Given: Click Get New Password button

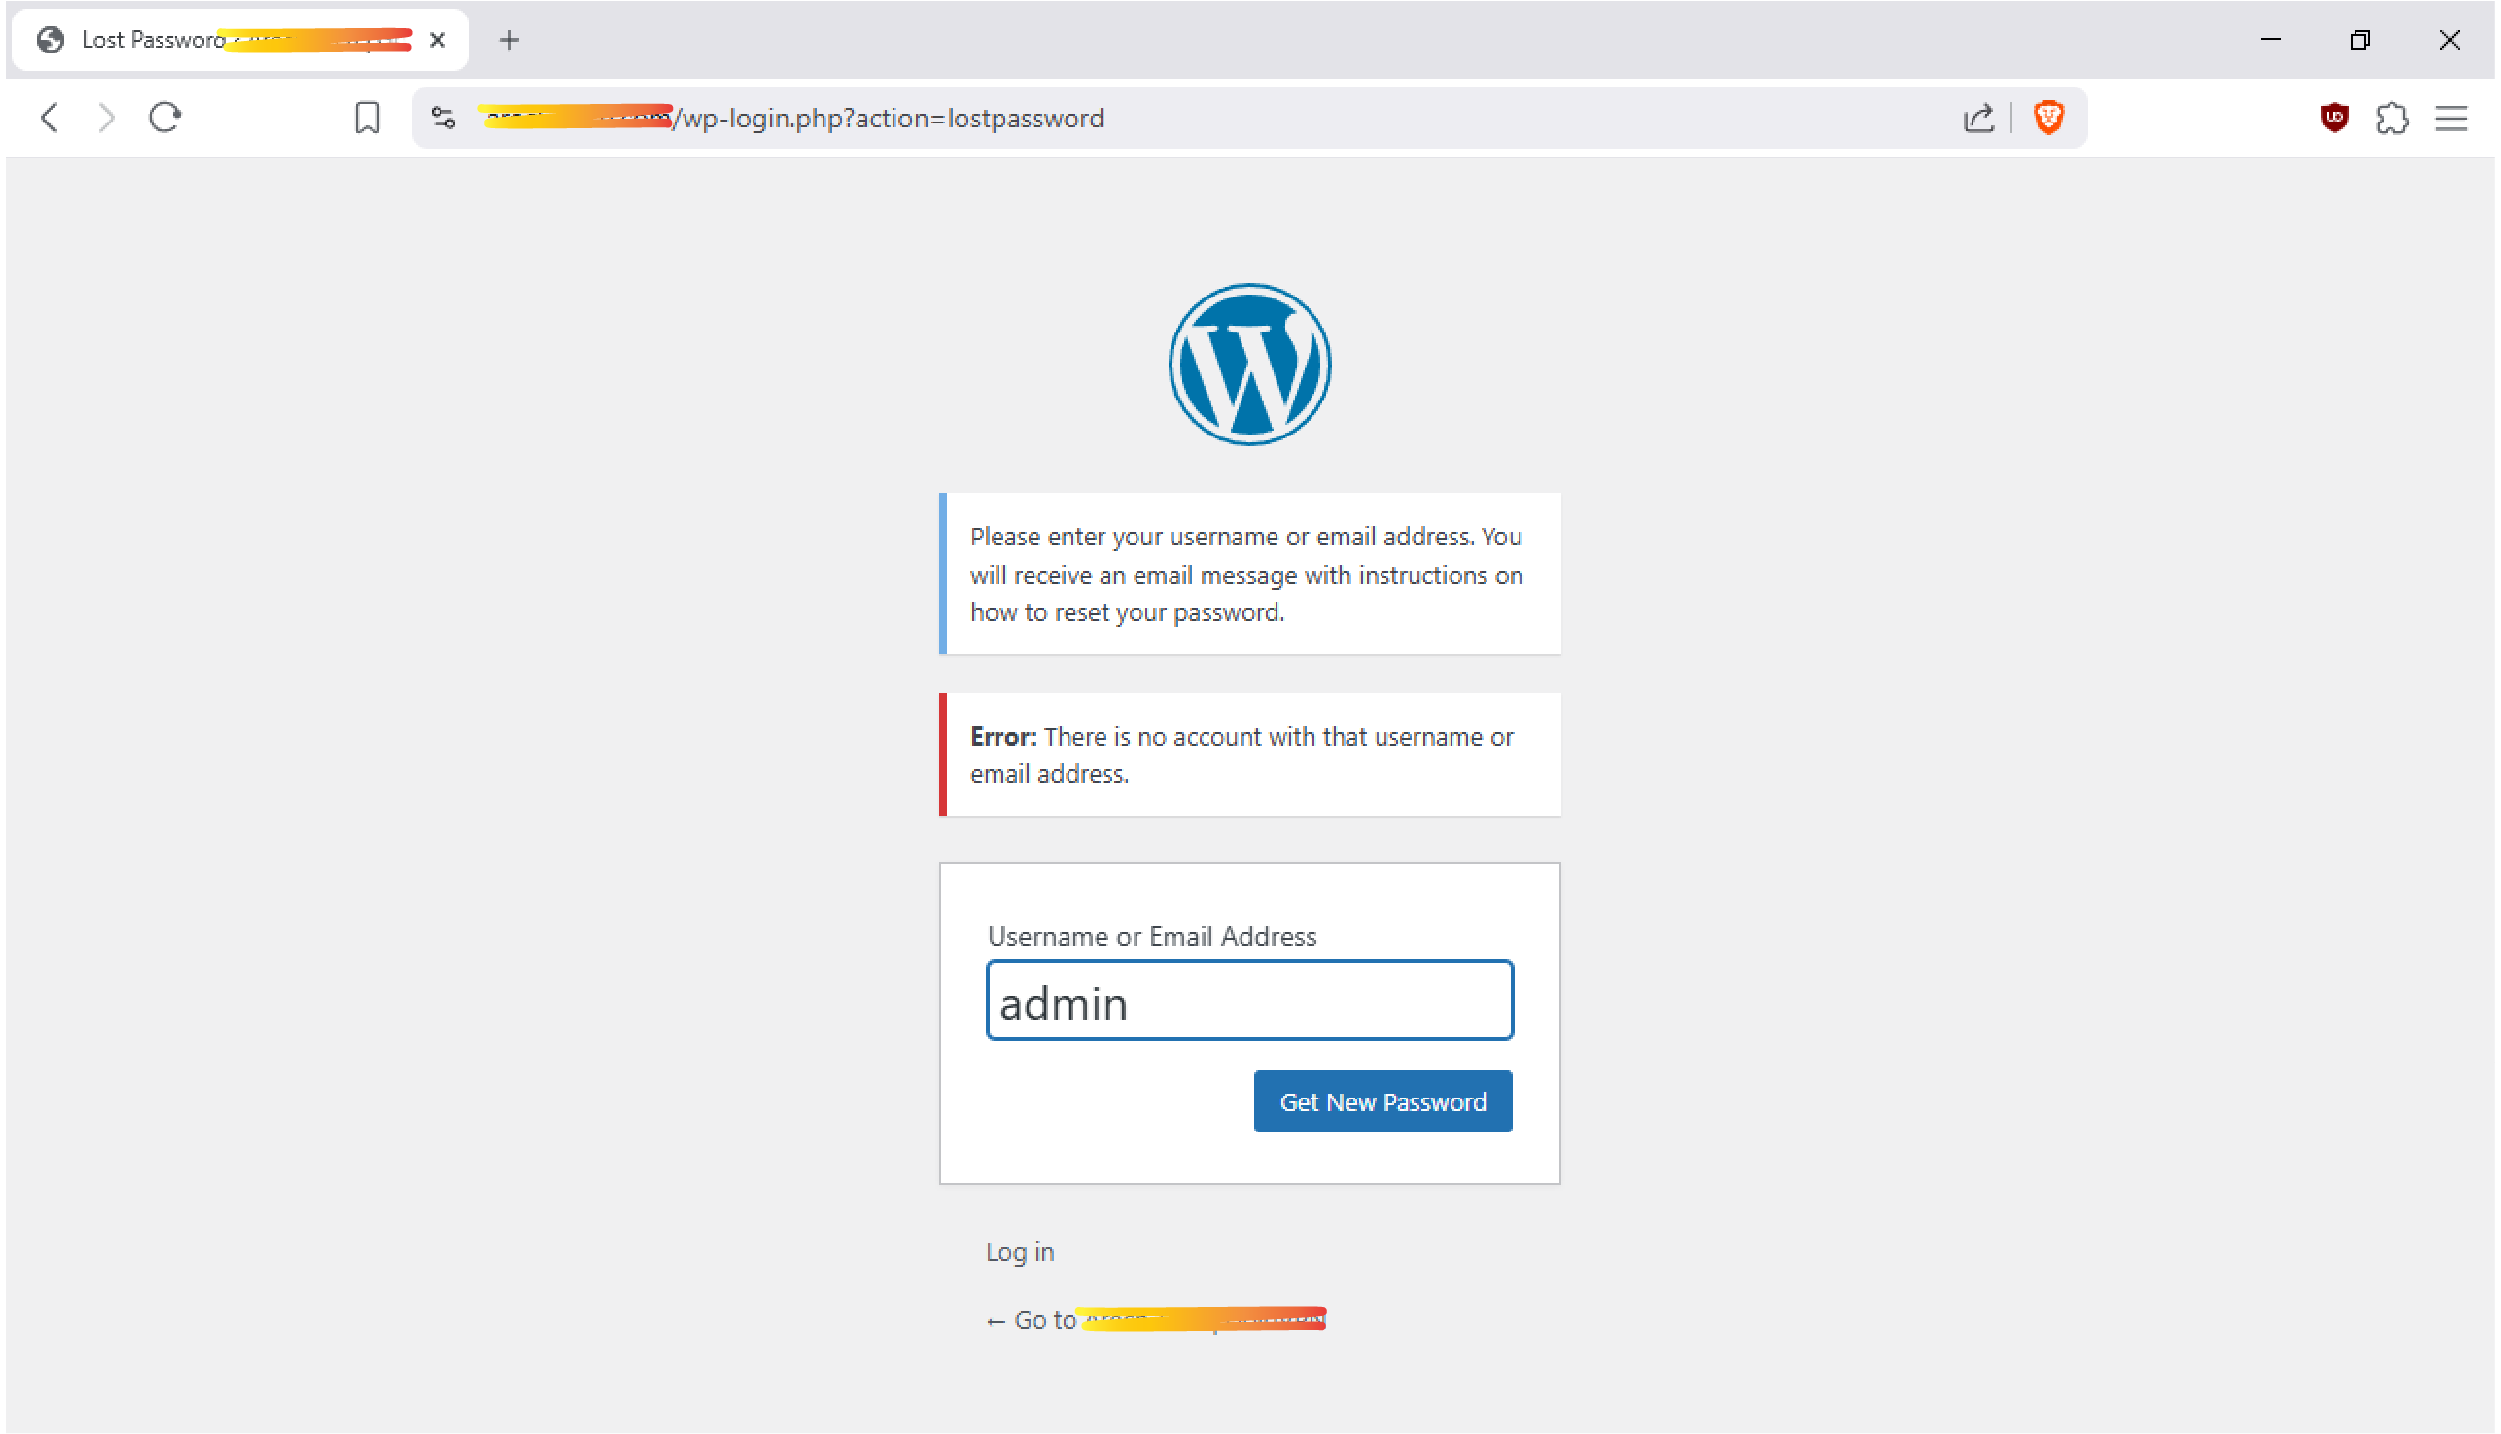Looking at the screenshot, I should [1383, 1101].
